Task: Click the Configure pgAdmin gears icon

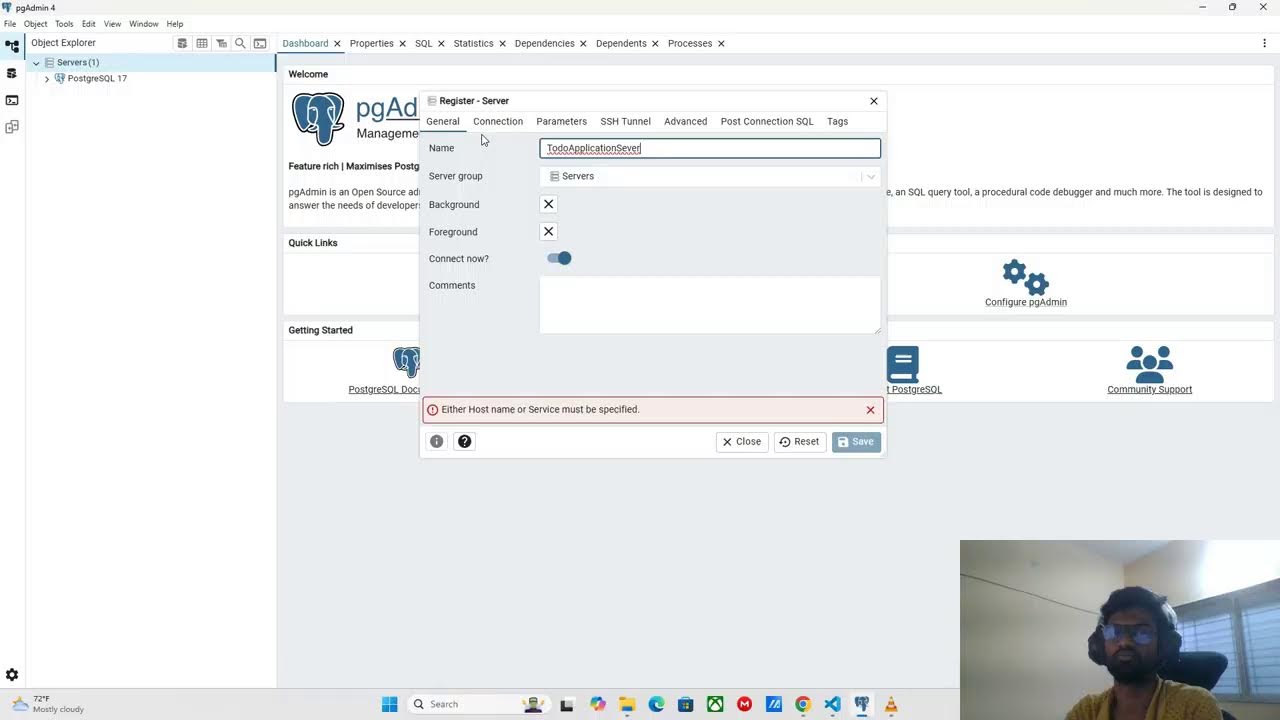Action: tap(1025, 276)
